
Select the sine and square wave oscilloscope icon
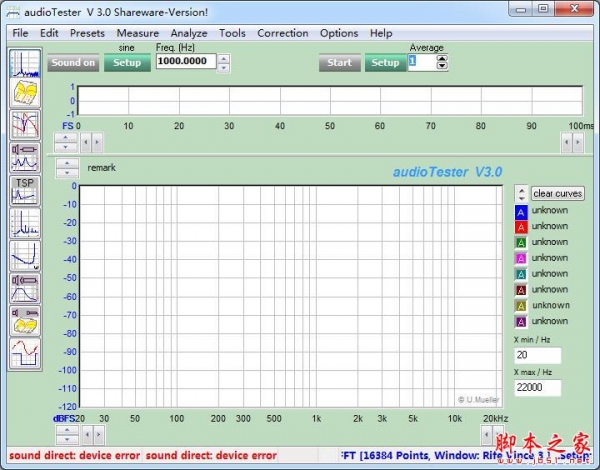25,353
